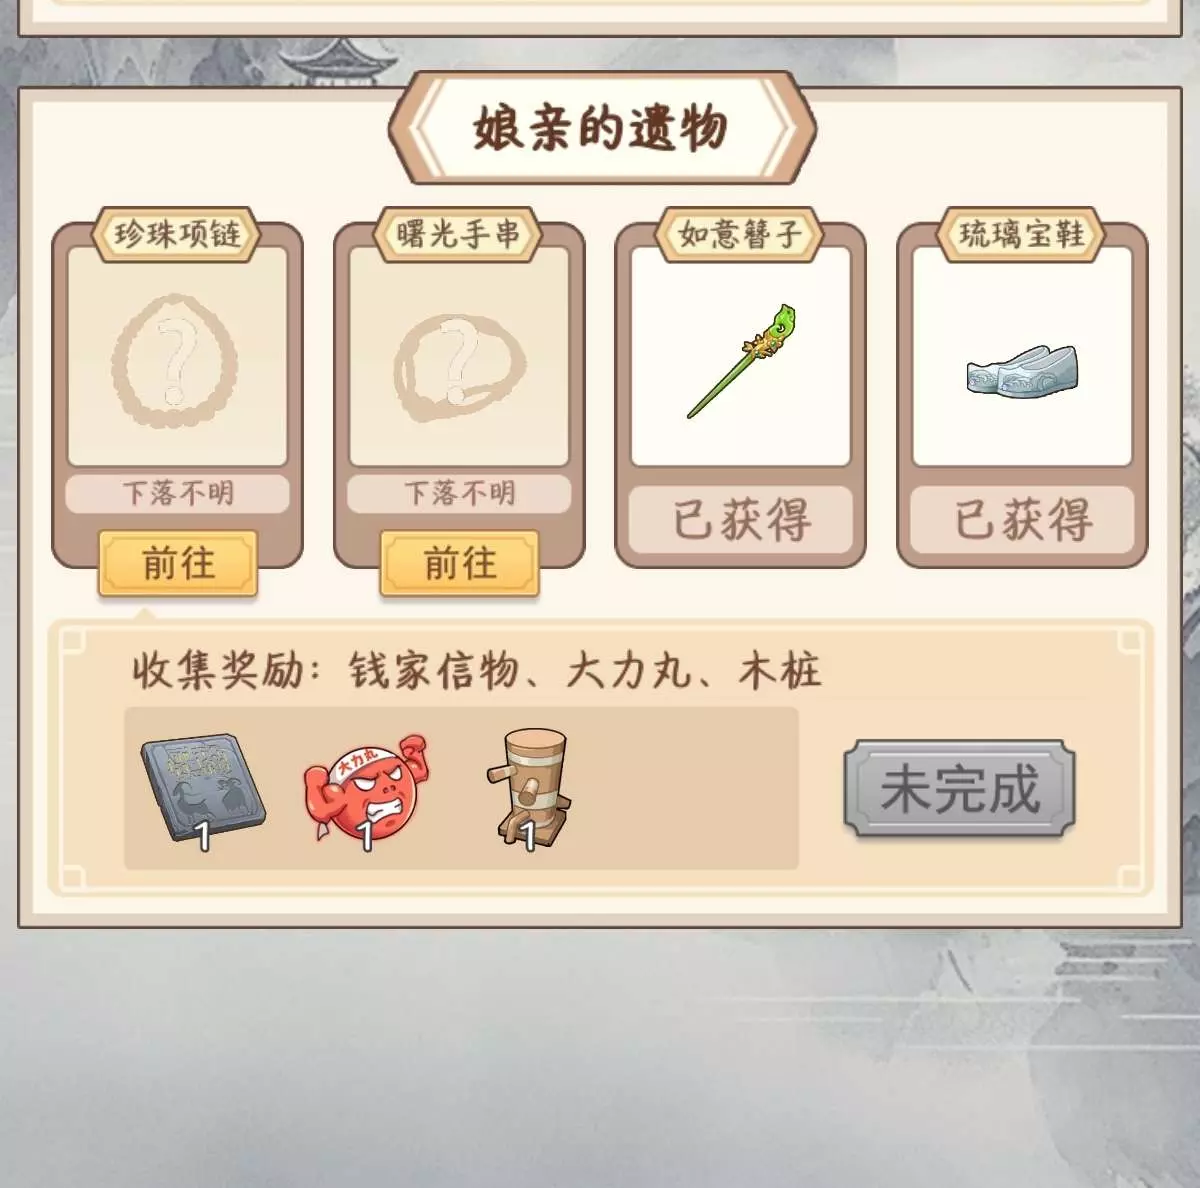Select the 曙光手串 title tag
Viewport: 1200px width, 1188px height.
pyautogui.click(x=458, y=234)
